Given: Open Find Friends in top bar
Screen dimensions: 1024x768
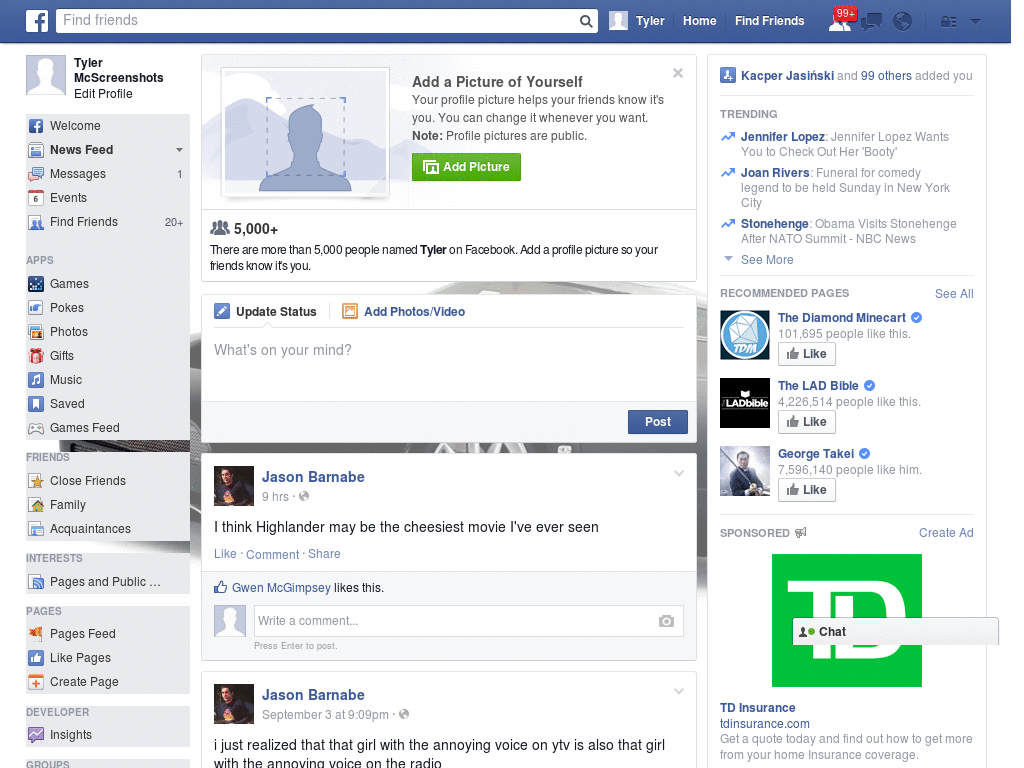Looking at the screenshot, I should point(769,21).
